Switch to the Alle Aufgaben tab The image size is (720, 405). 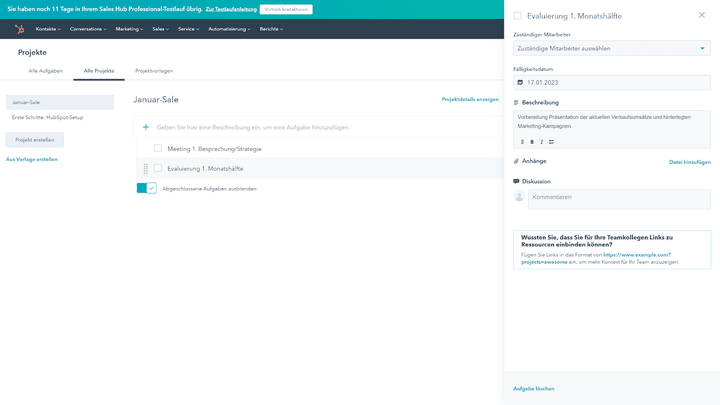click(45, 71)
